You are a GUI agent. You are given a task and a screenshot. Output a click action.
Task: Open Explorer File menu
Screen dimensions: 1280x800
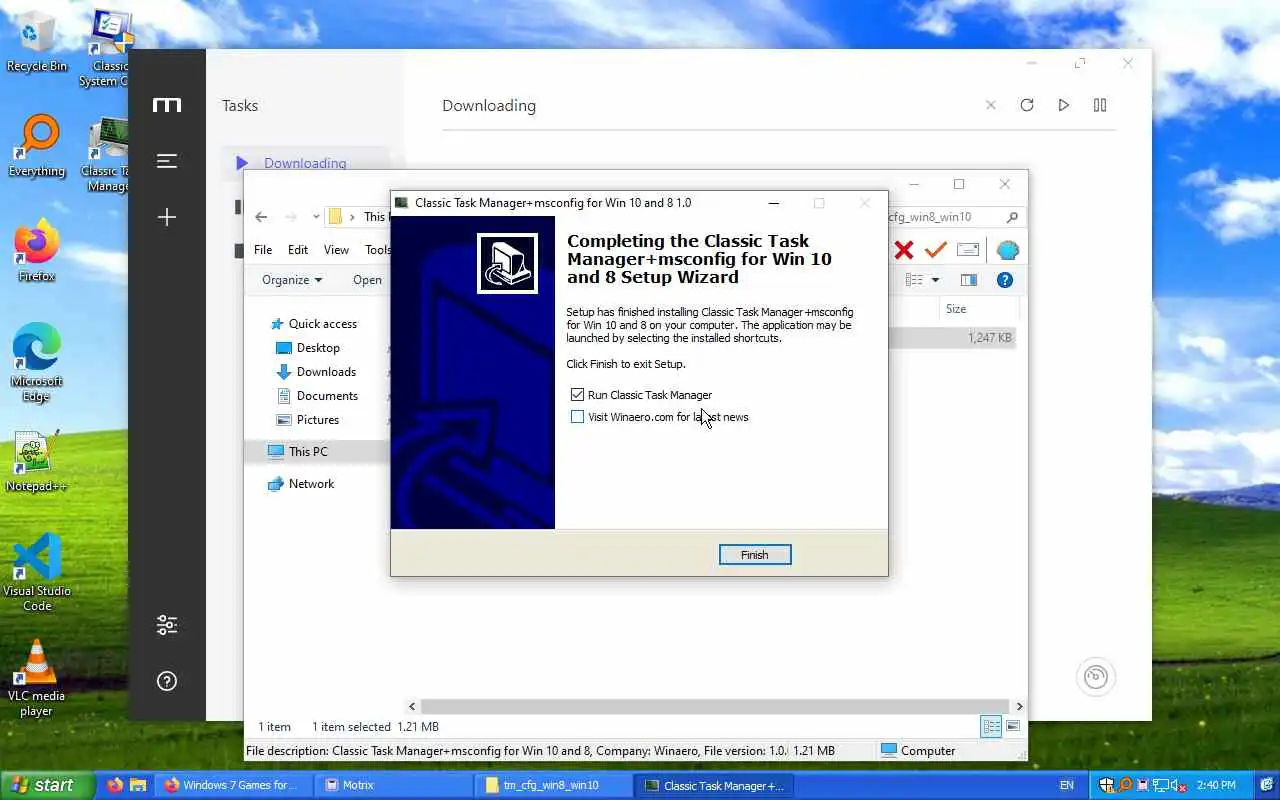263,250
